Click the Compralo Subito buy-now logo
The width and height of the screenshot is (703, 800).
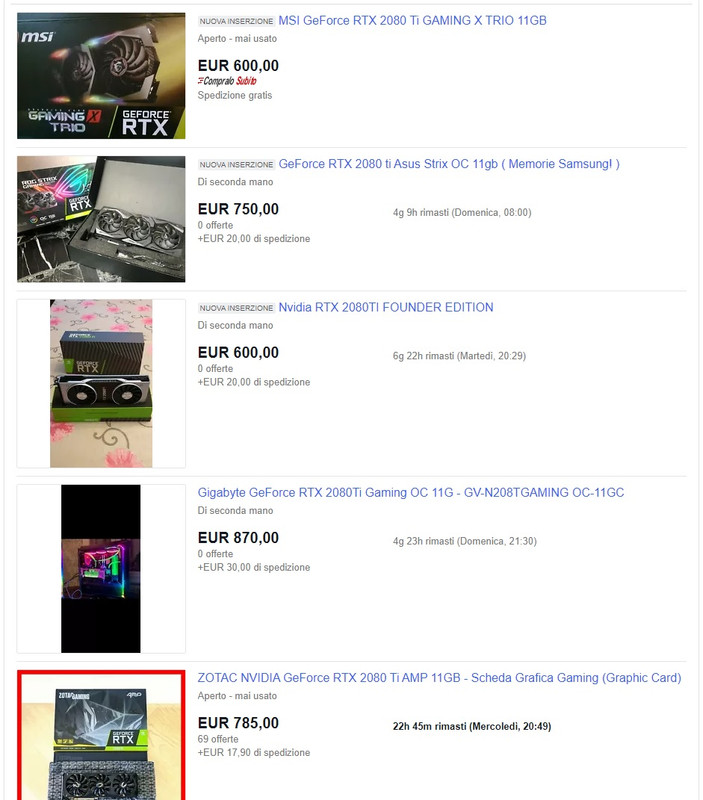pyautogui.click(x=227, y=81)
